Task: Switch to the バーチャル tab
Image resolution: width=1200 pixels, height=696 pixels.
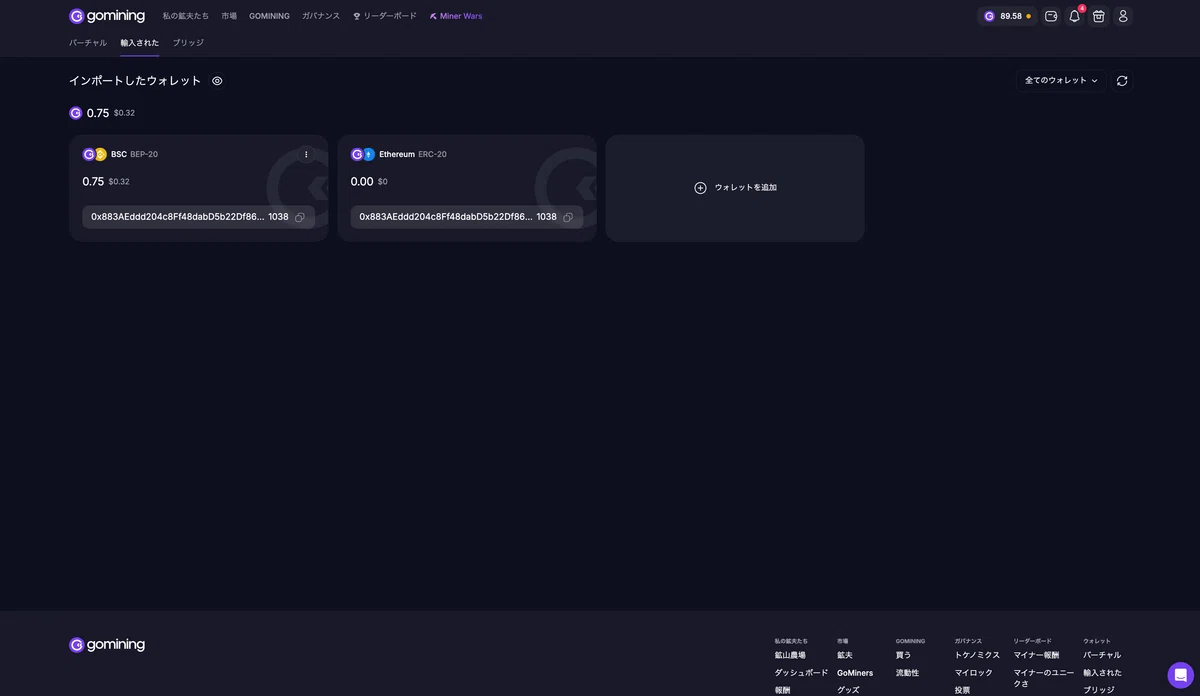Action: click(88, 43)
